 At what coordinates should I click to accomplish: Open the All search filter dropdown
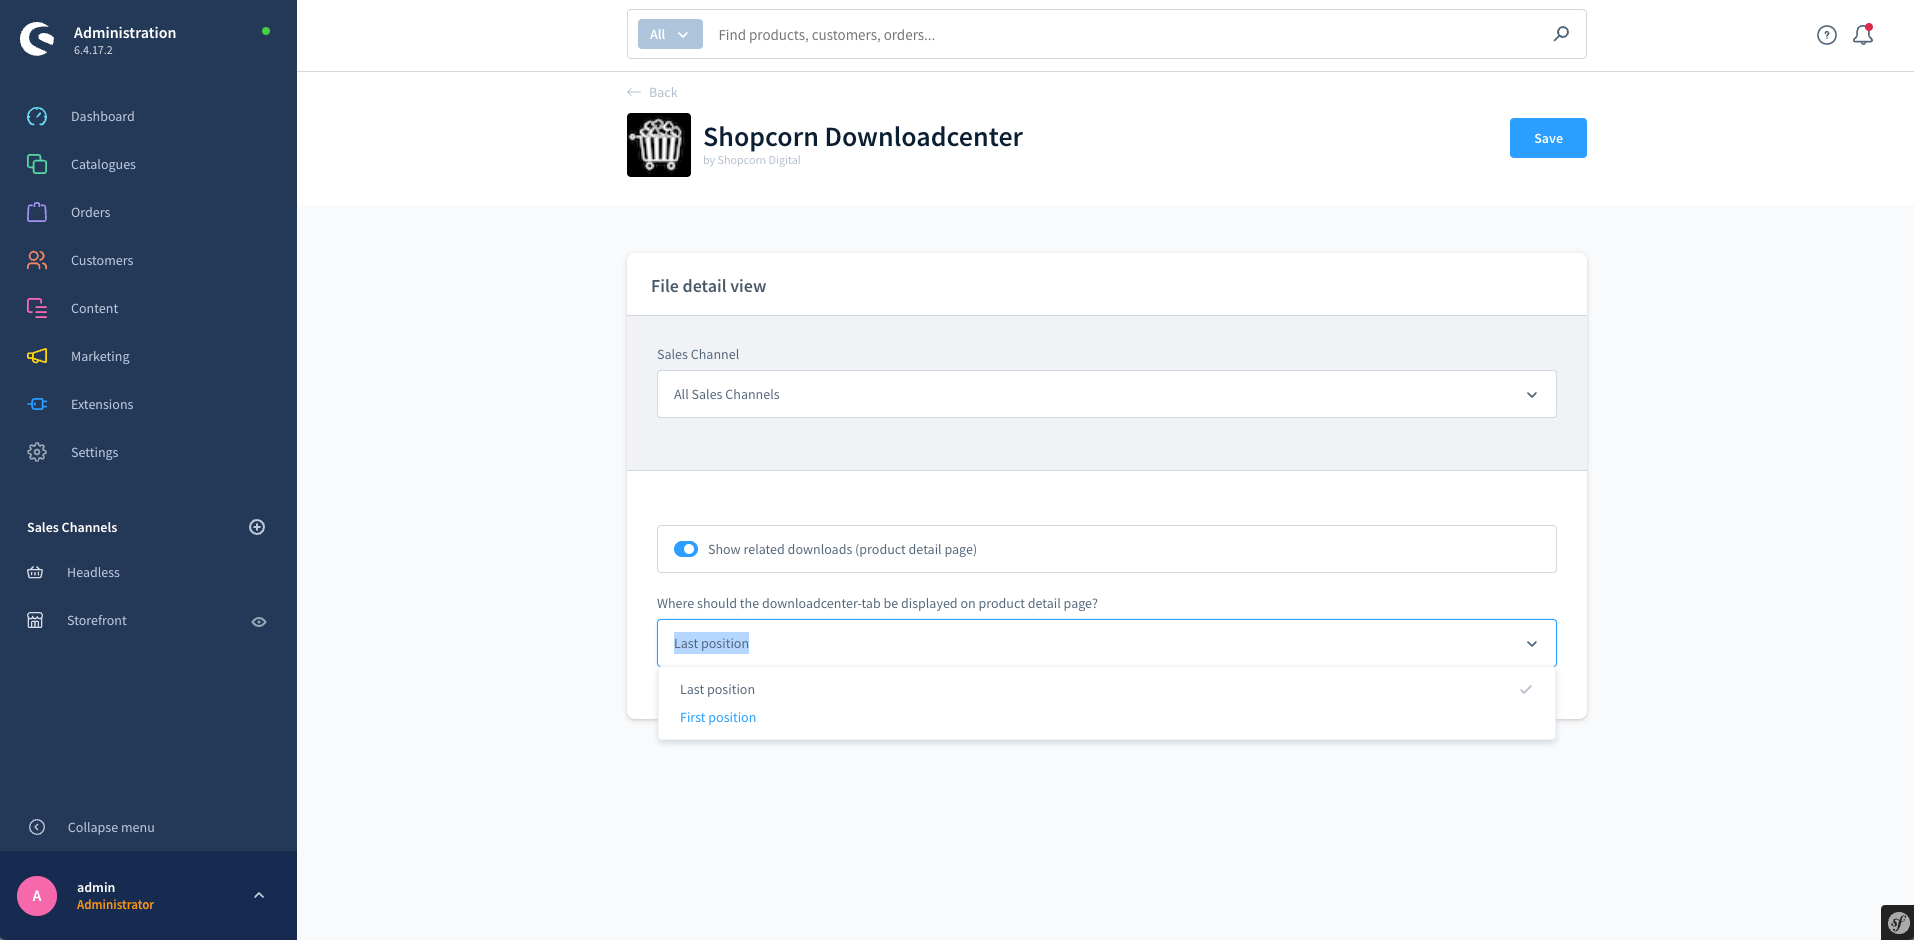[670, 34]
